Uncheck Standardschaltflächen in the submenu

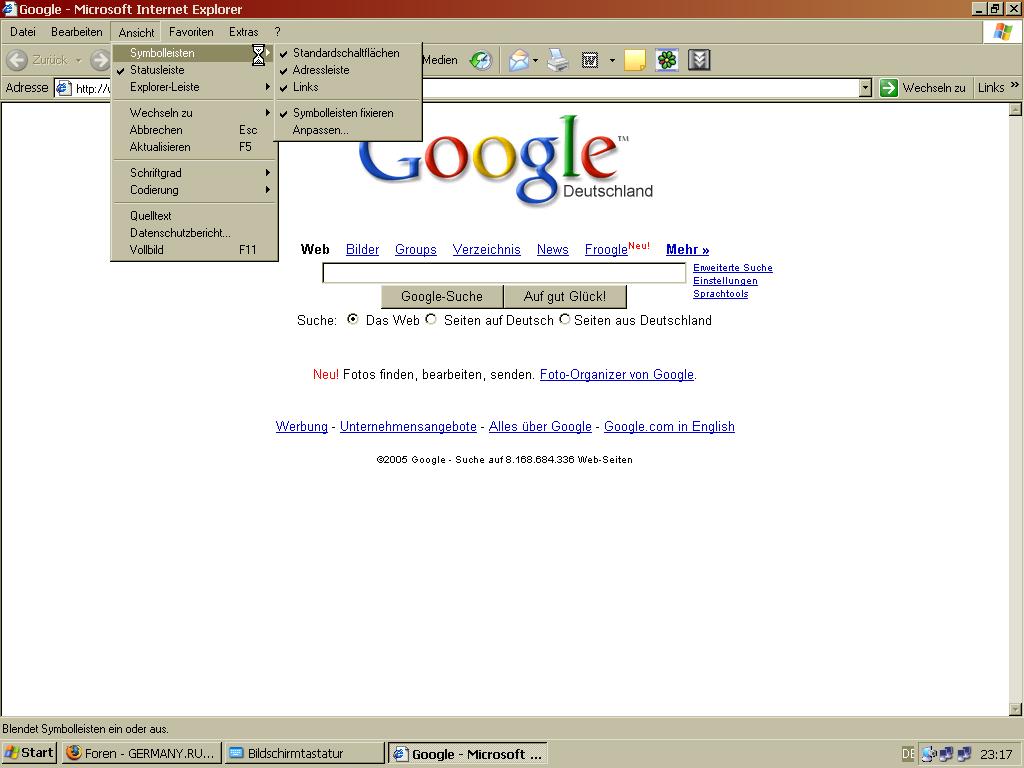[345, 53]
